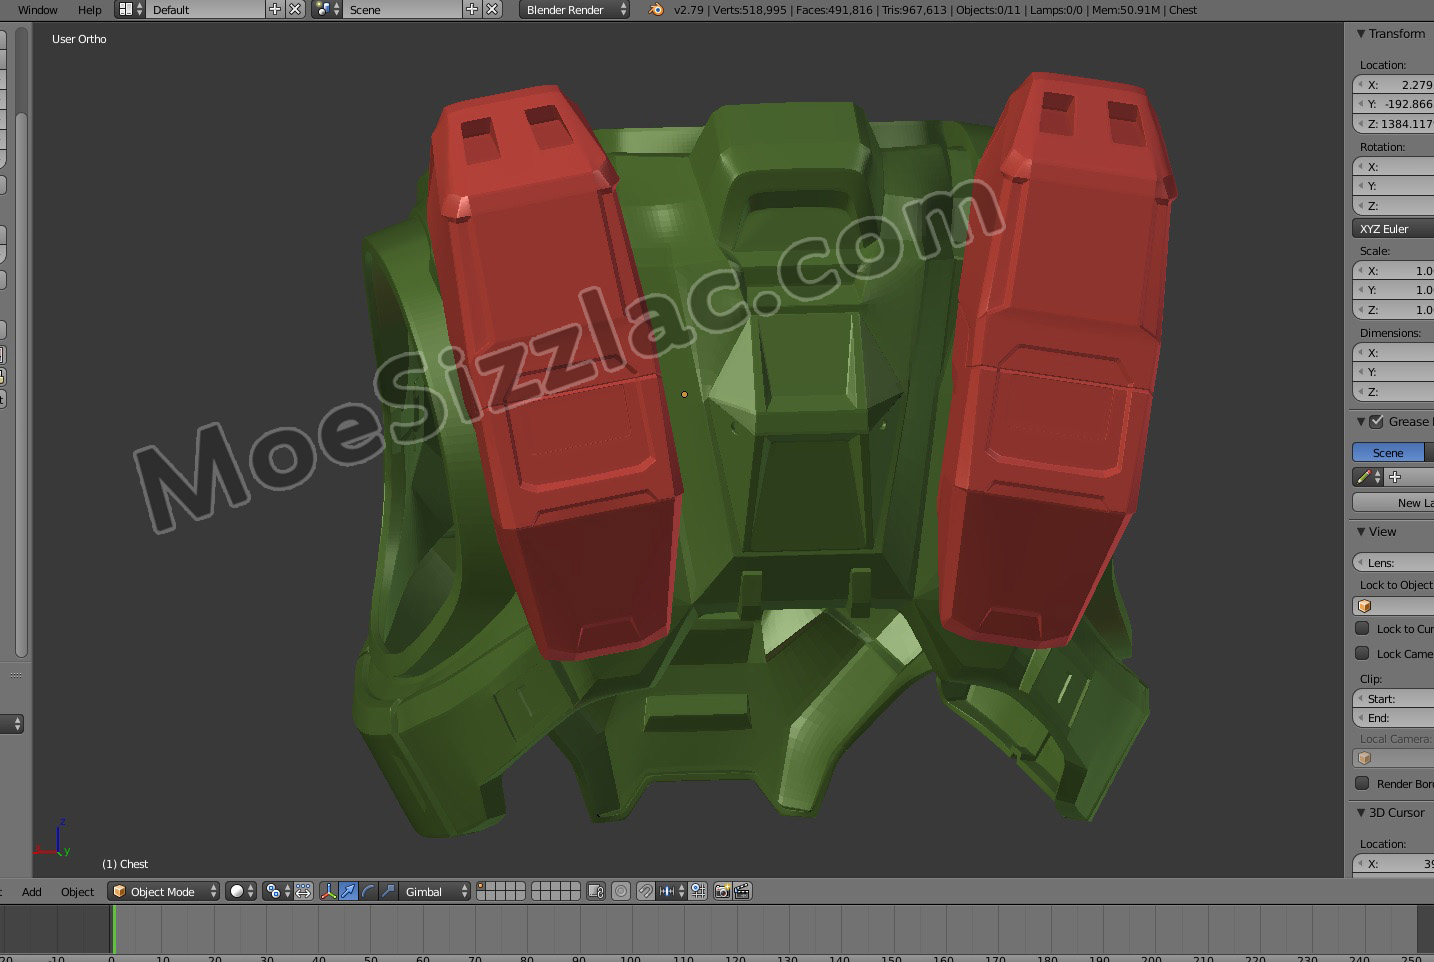Open the Object menu in viewport header
Image resolution: width=1434 pixels, height=962 pixels.
77,892
